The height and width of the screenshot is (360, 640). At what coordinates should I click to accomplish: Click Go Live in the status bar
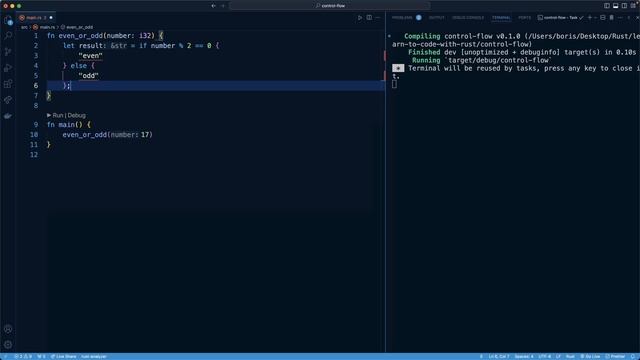click(590, 356)
